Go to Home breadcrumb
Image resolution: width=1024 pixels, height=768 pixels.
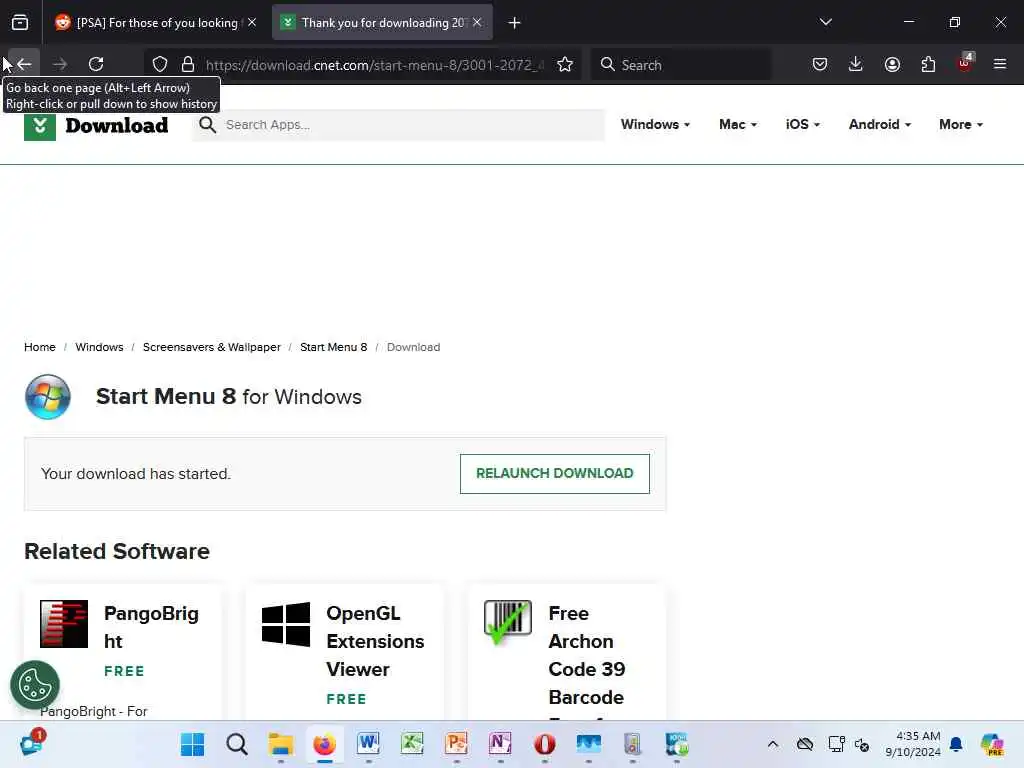pos(40,347)
